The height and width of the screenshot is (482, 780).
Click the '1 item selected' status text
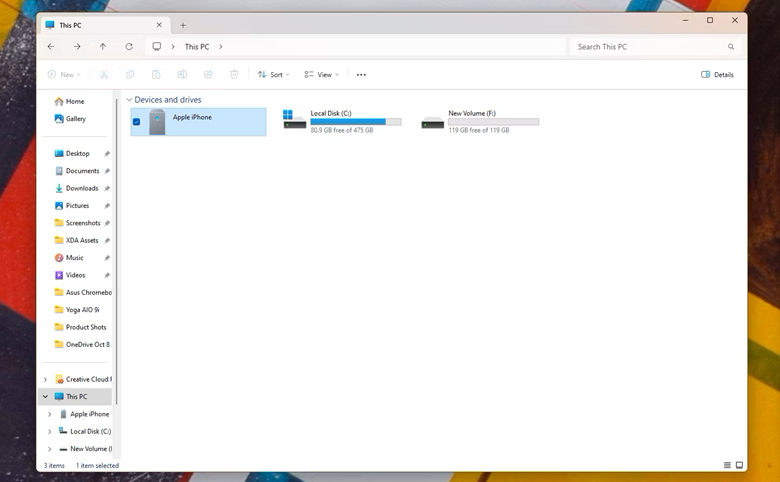click(x=98, y=466)
